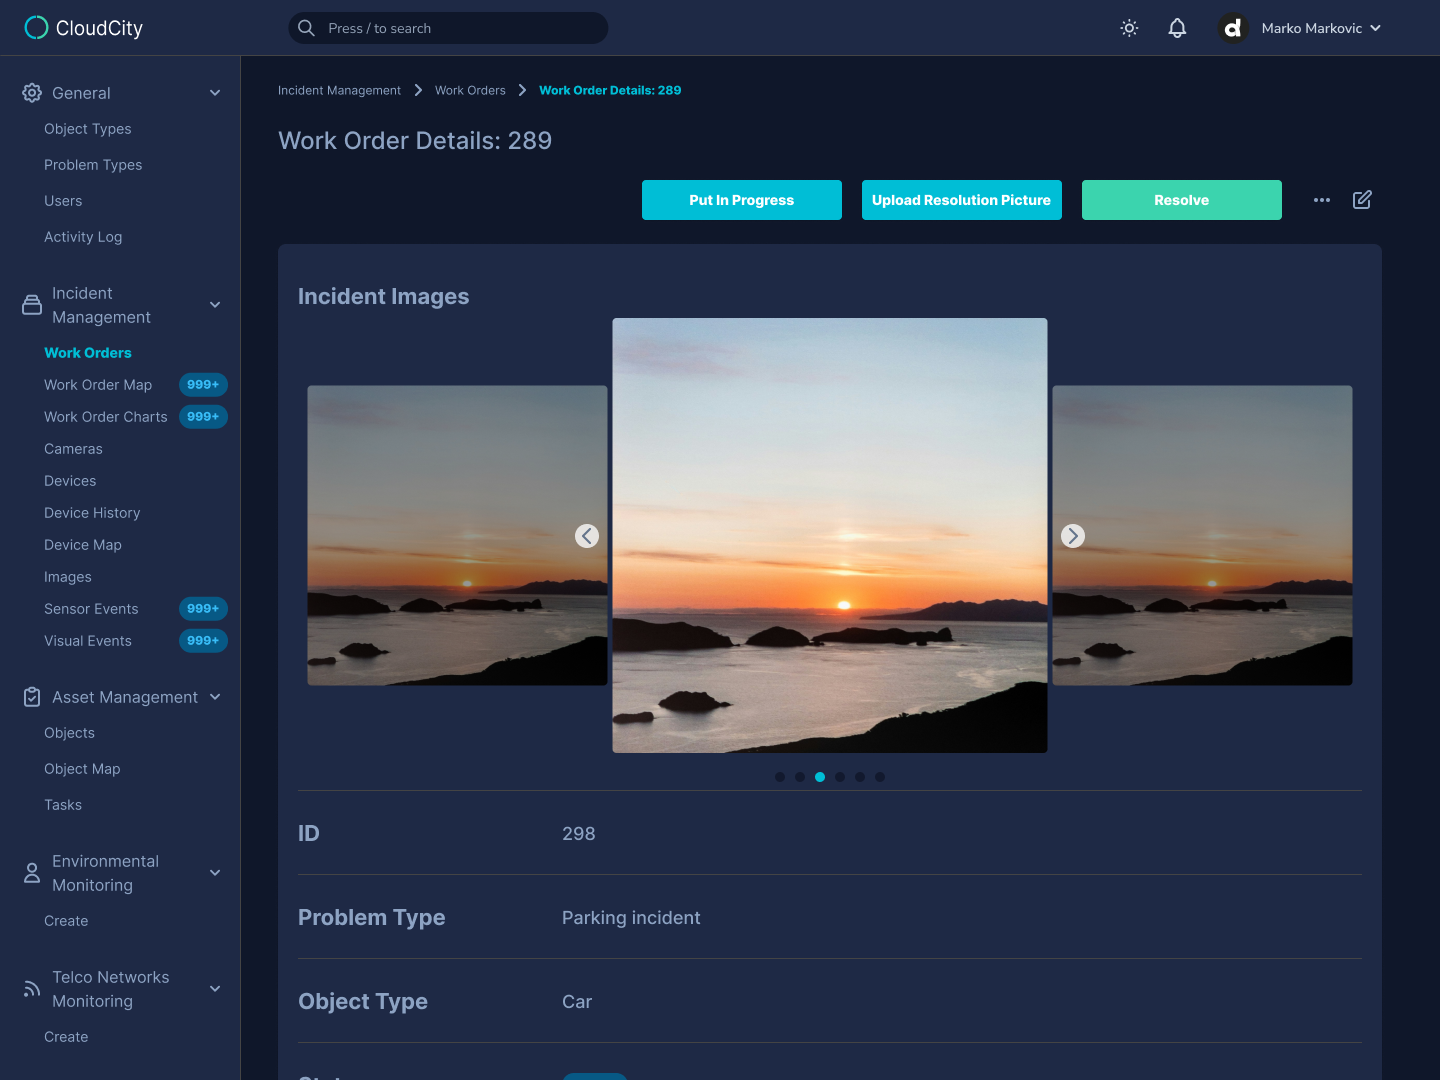Select Work Order Map in the sidebar
This screenshot has width=1440, height=1080.
(98, 384)
